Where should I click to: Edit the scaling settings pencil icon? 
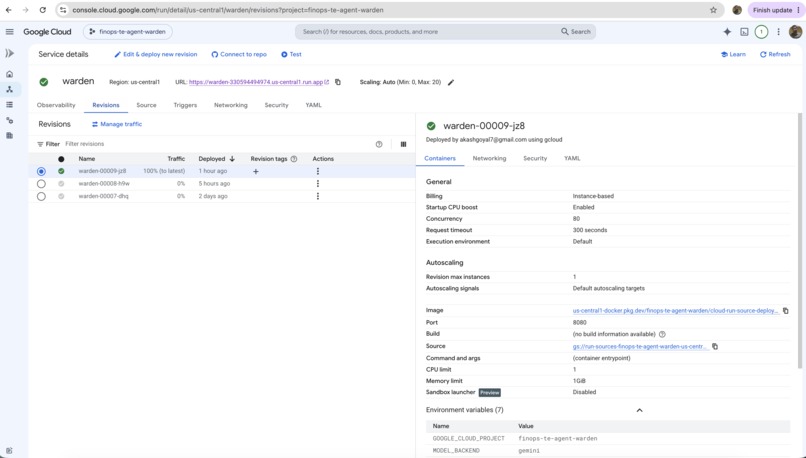pos(451,82)
